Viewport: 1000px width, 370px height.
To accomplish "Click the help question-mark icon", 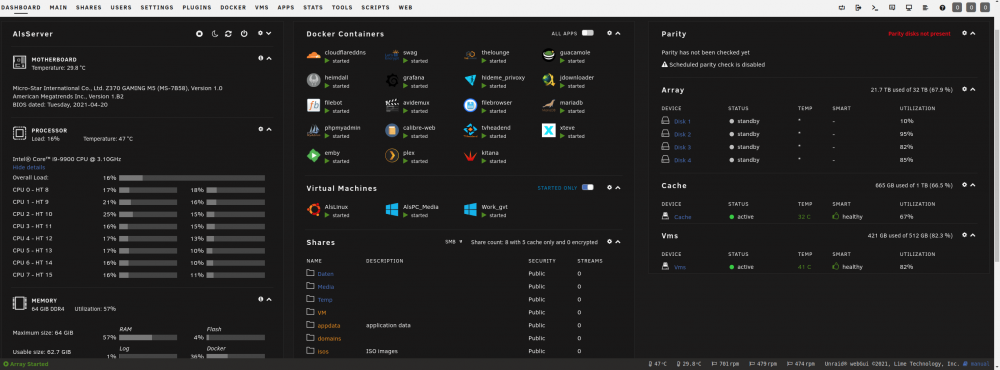I will [x=942, y=8].
